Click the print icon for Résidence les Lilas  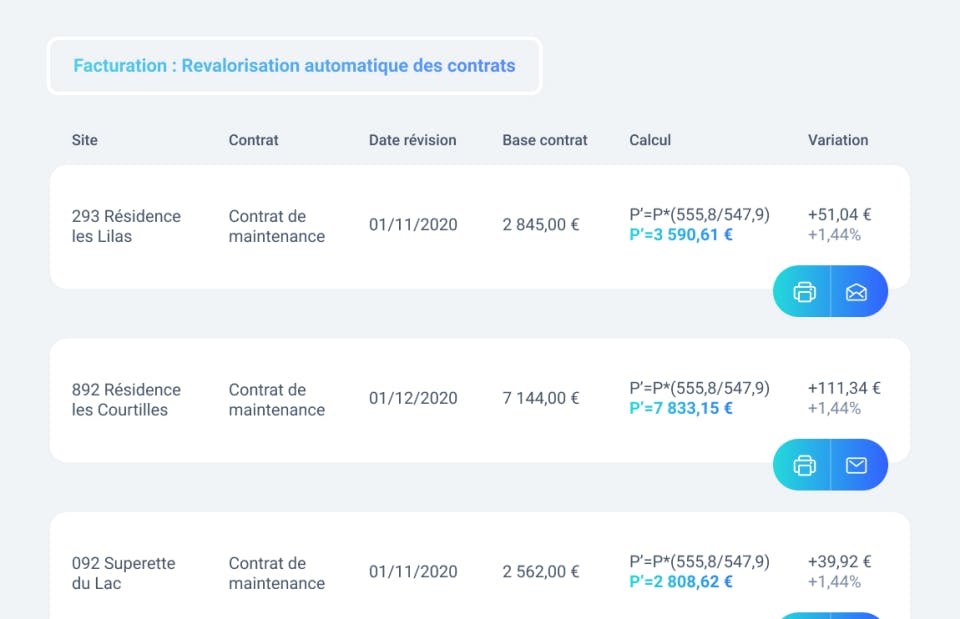804,292
